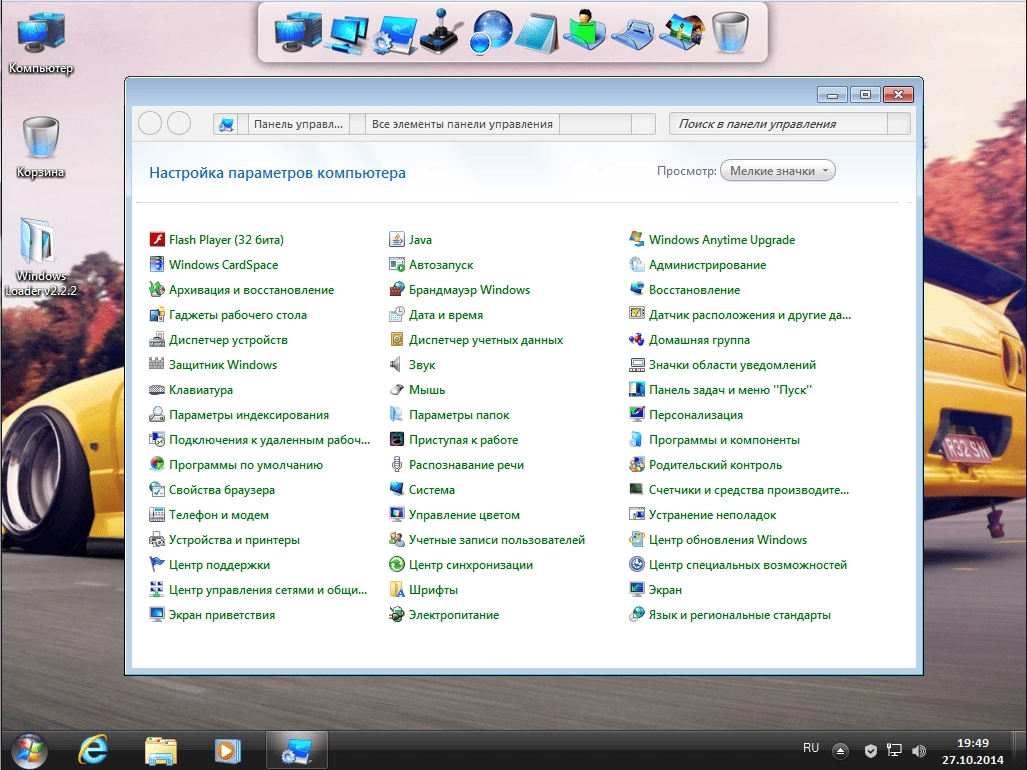Click the Центр поддержки flag icon
The height and width of the screenshot is (770, 1027).
(157, 564)
